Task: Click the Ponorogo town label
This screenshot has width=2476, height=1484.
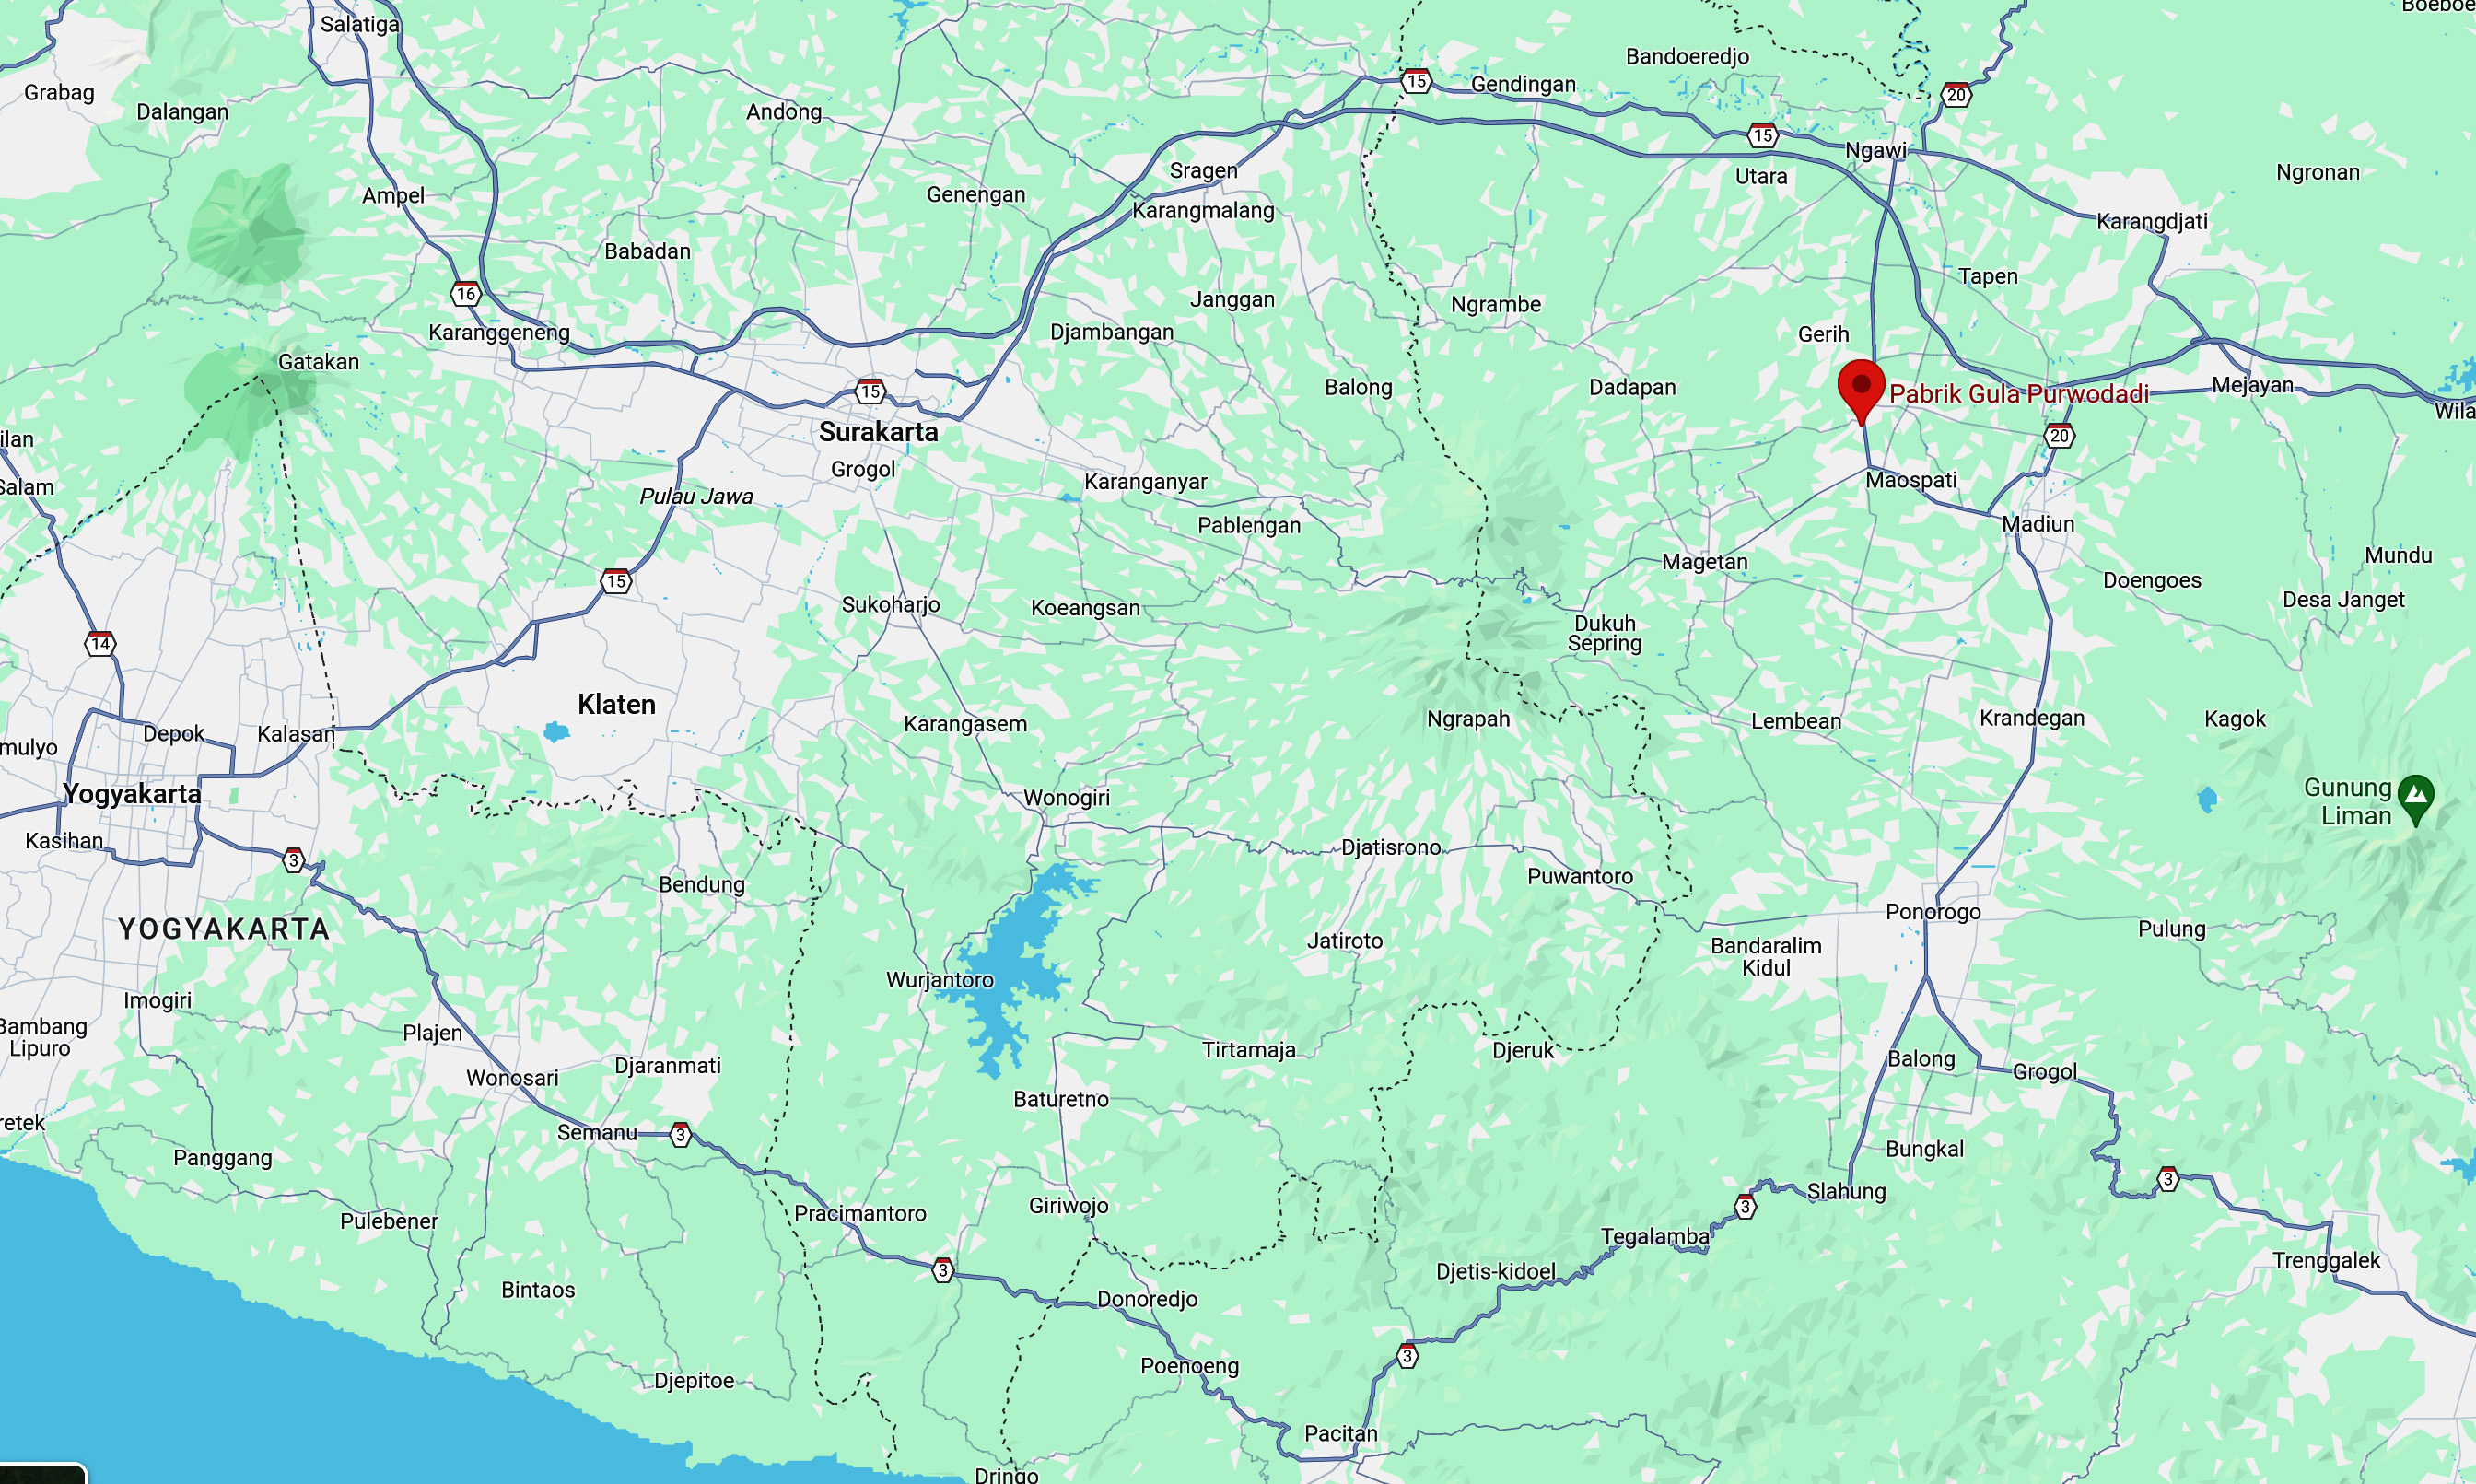Action: (1933, 912)
